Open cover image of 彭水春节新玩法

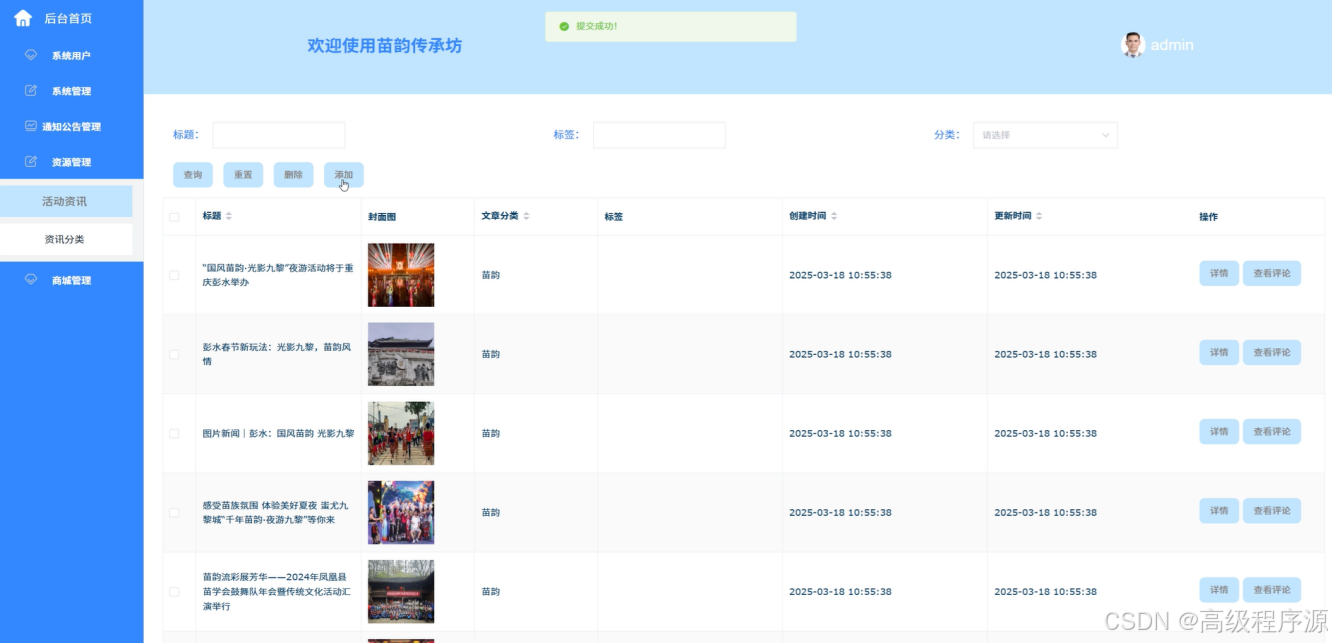pos(401,354)
